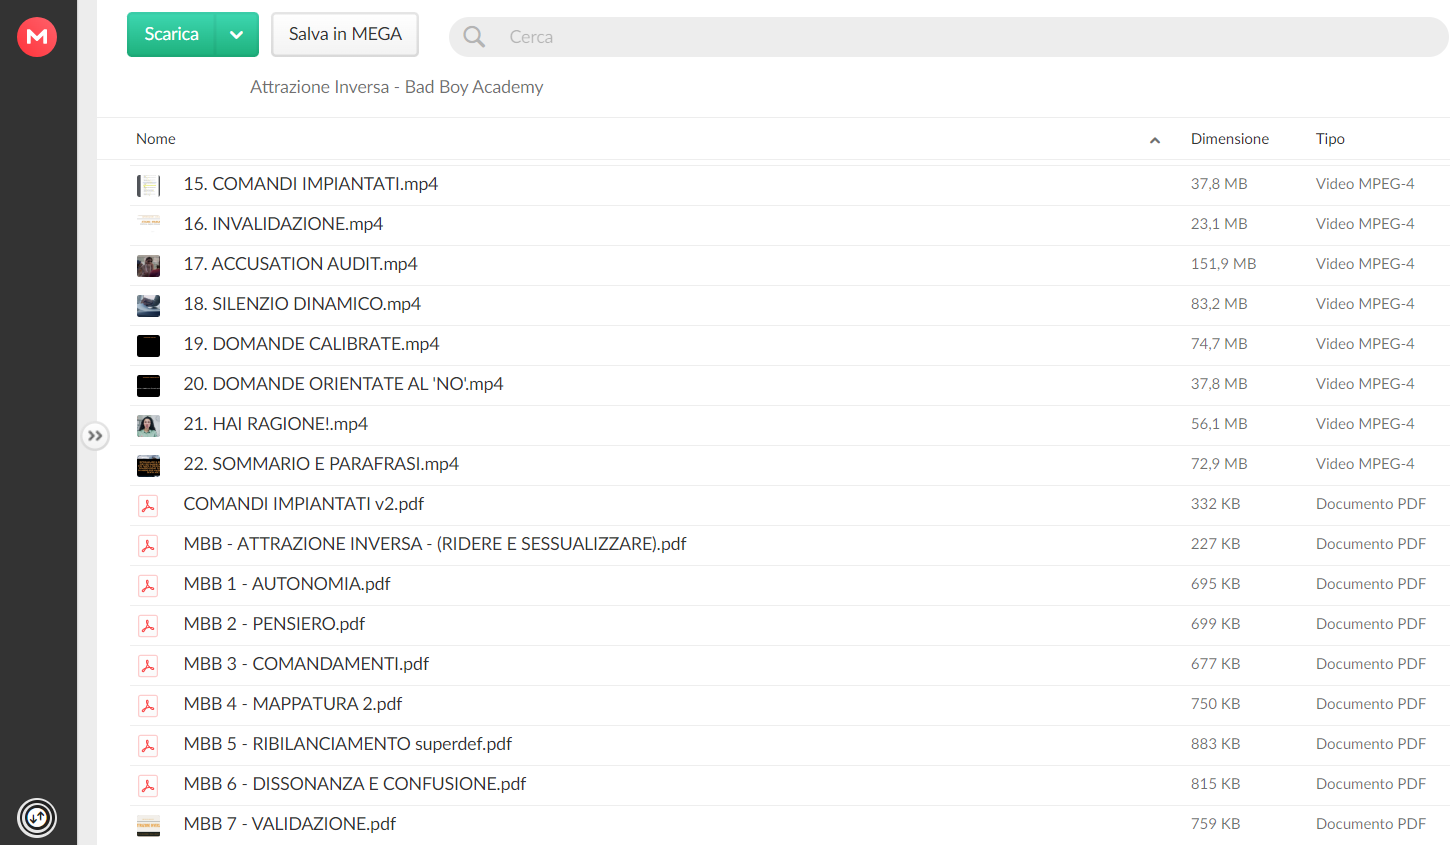Select file name 16. INVALIDAZIONE.mp4

[x=283, y=224]
